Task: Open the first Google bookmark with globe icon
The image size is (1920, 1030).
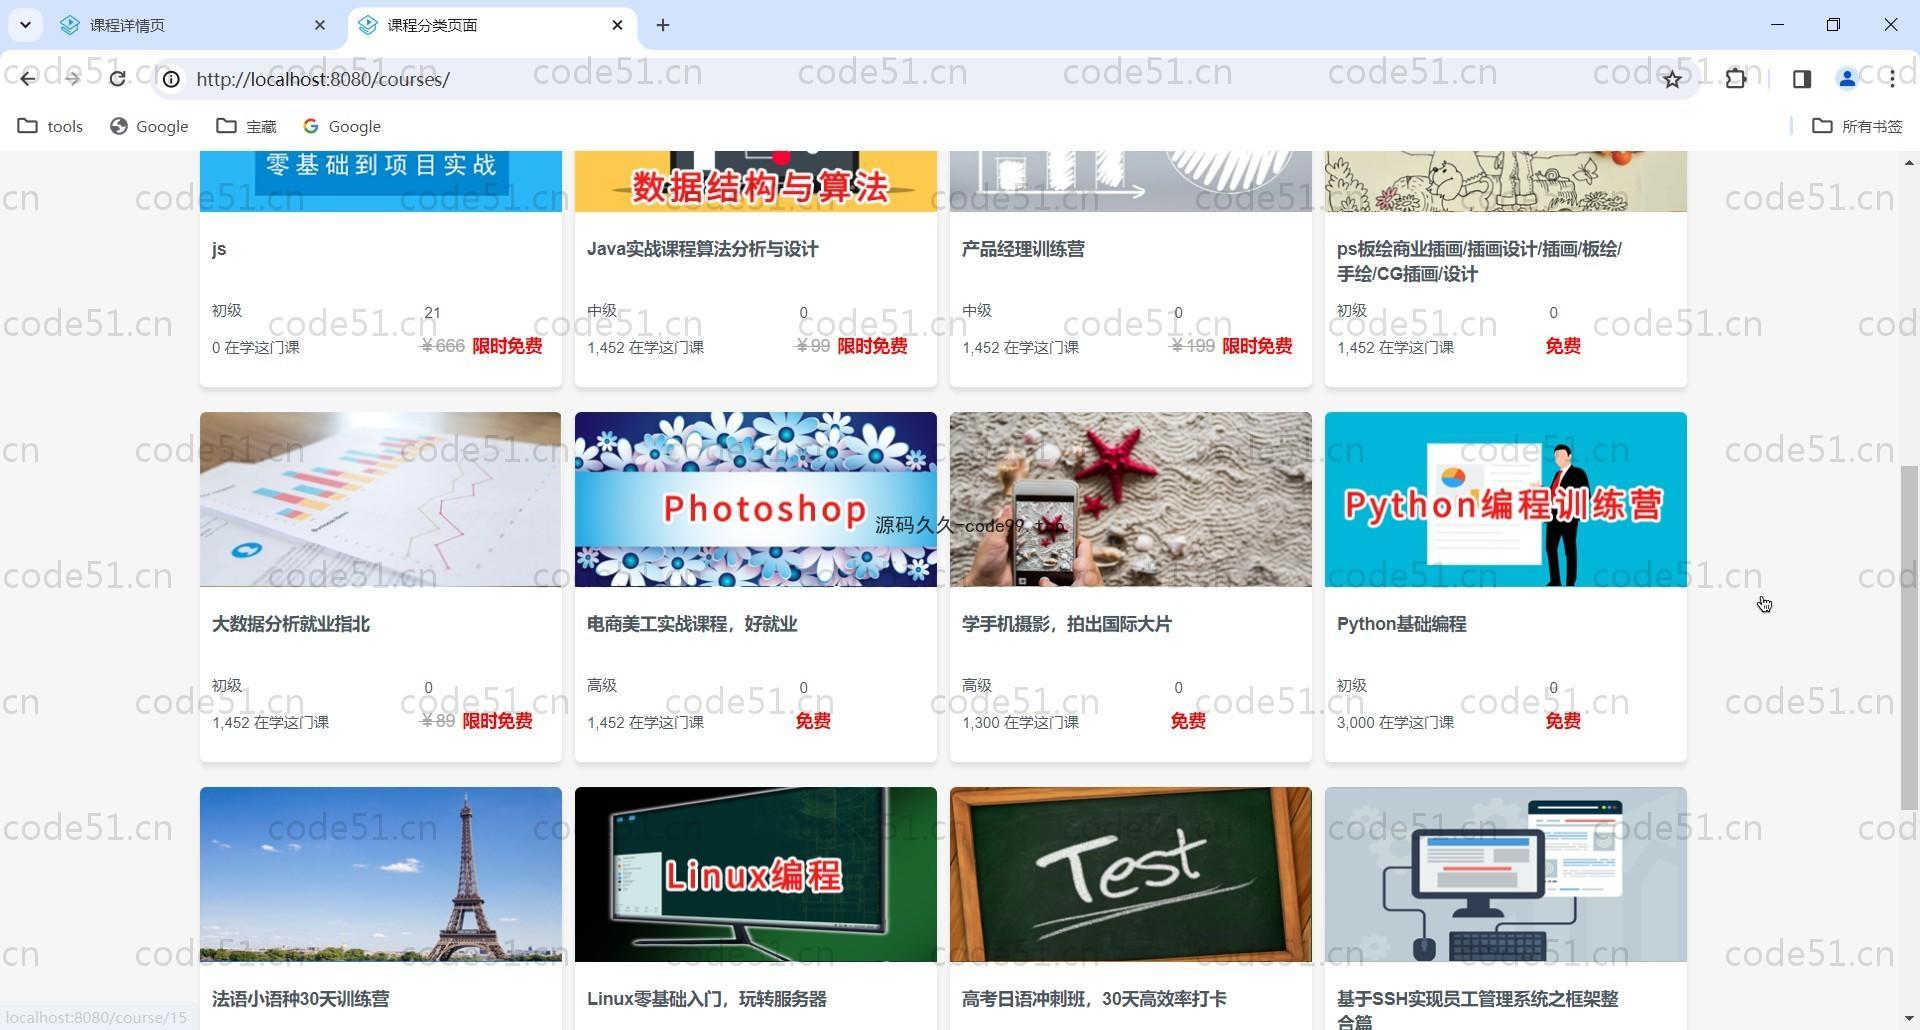Action: tap(149, 126)
